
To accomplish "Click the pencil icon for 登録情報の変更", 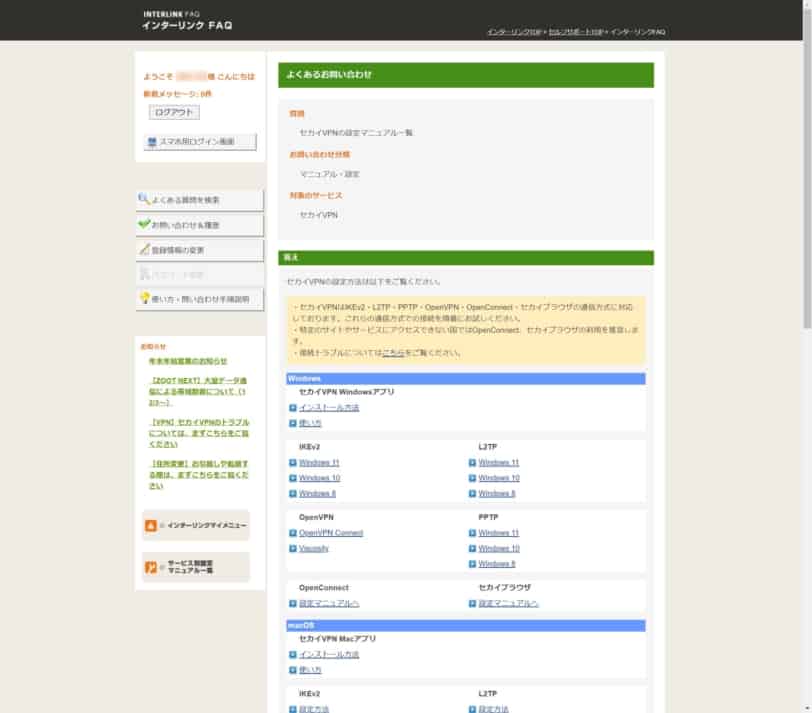I will pyautogui.click(x=144, y=249).
